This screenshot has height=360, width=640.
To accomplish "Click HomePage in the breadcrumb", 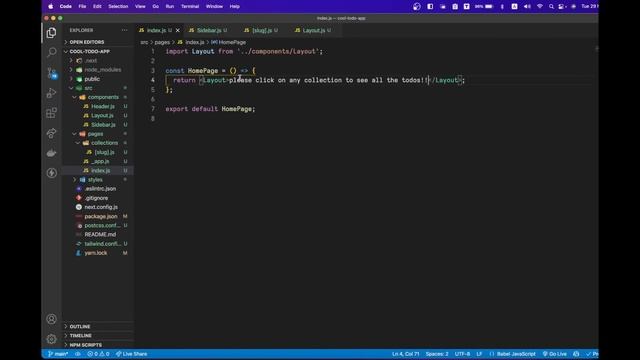I will (232, 42).
